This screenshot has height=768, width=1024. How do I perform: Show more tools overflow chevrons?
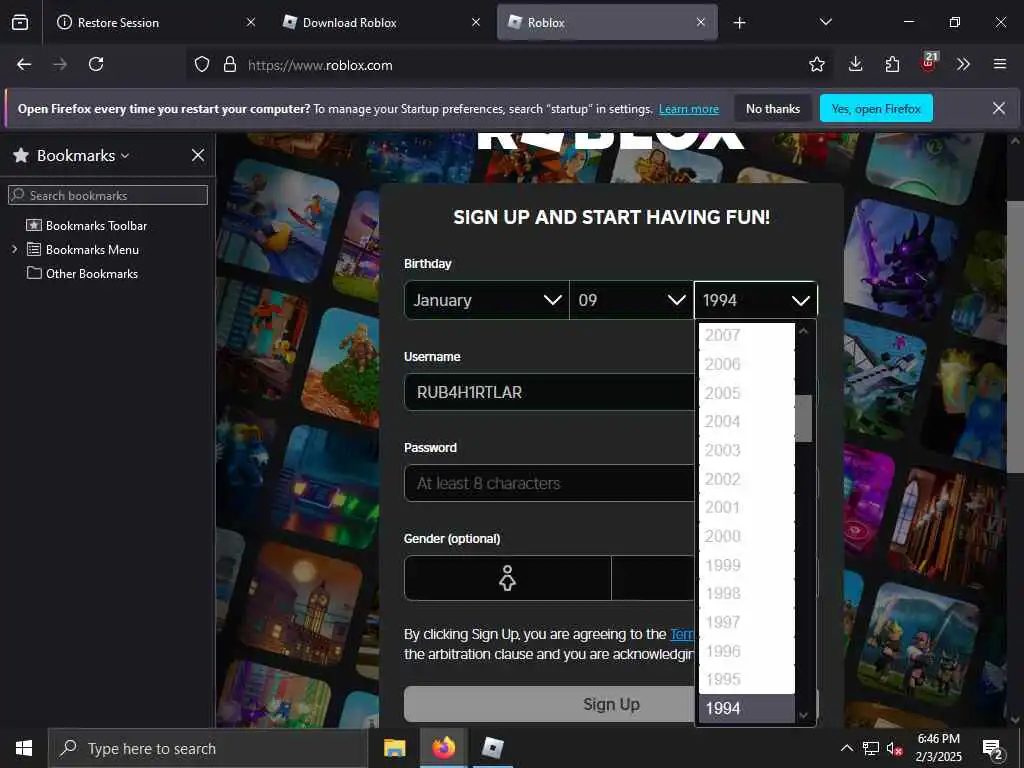tap(963, 64)
